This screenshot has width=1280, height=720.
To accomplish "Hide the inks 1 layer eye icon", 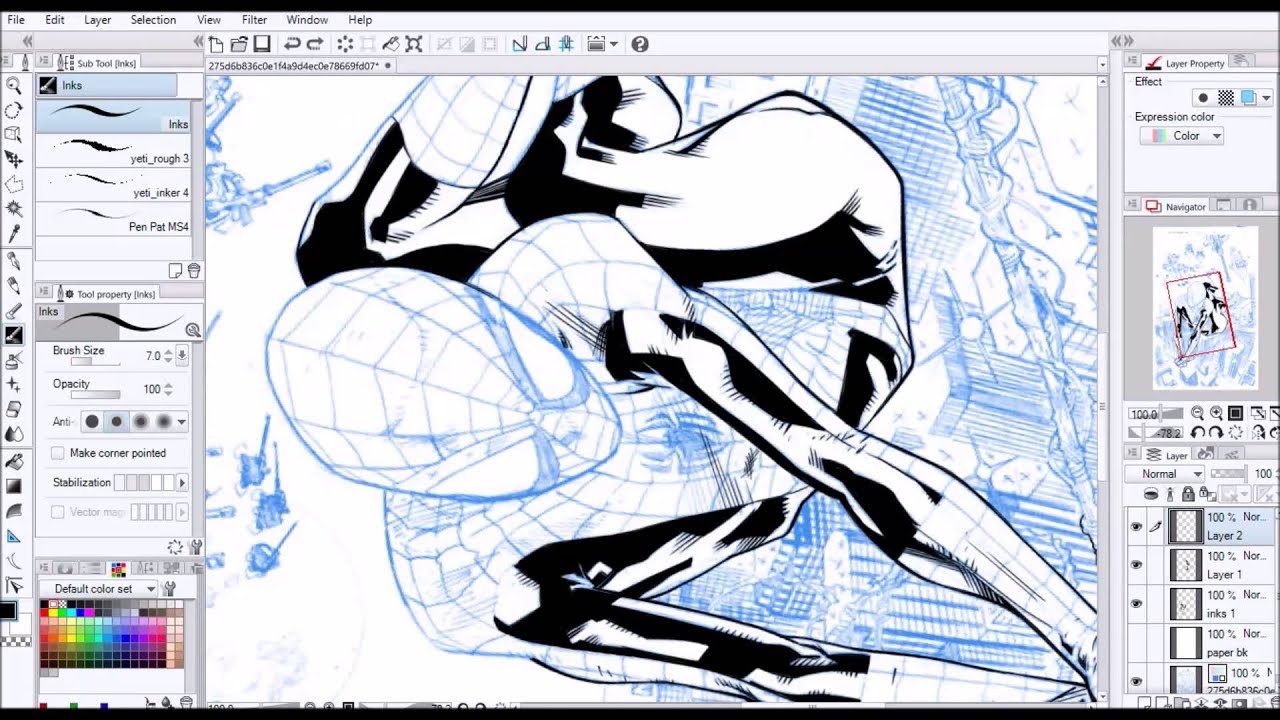I will pos(1136,604).
